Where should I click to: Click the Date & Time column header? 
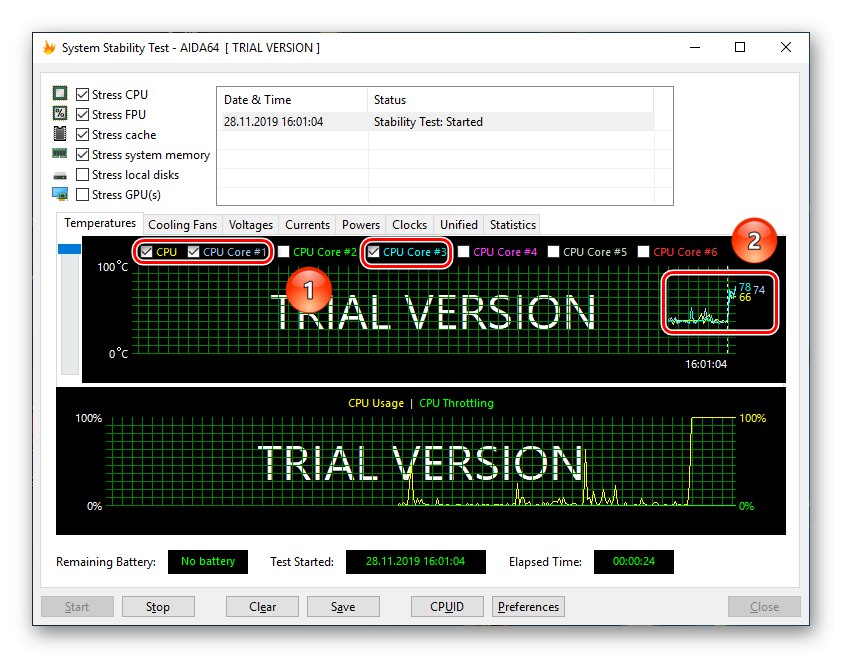292,100
